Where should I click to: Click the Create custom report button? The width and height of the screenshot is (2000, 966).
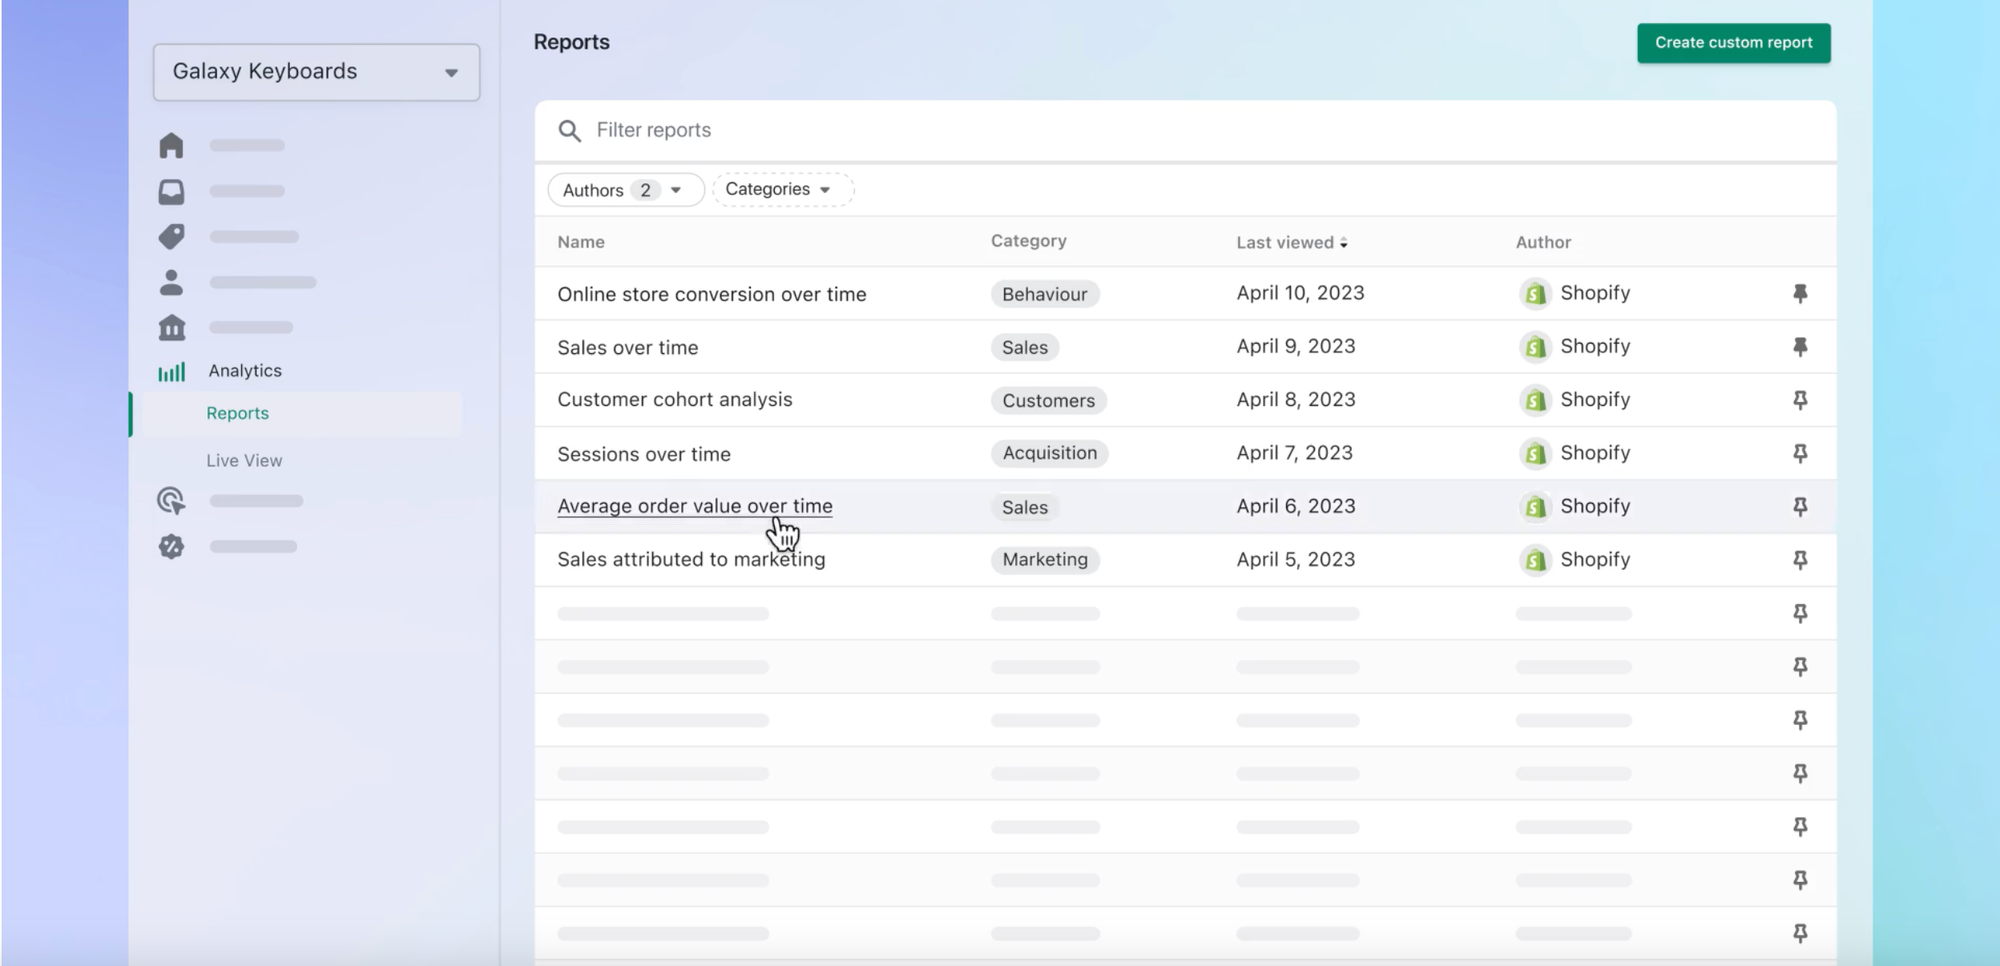click(x=1733, y=43)
